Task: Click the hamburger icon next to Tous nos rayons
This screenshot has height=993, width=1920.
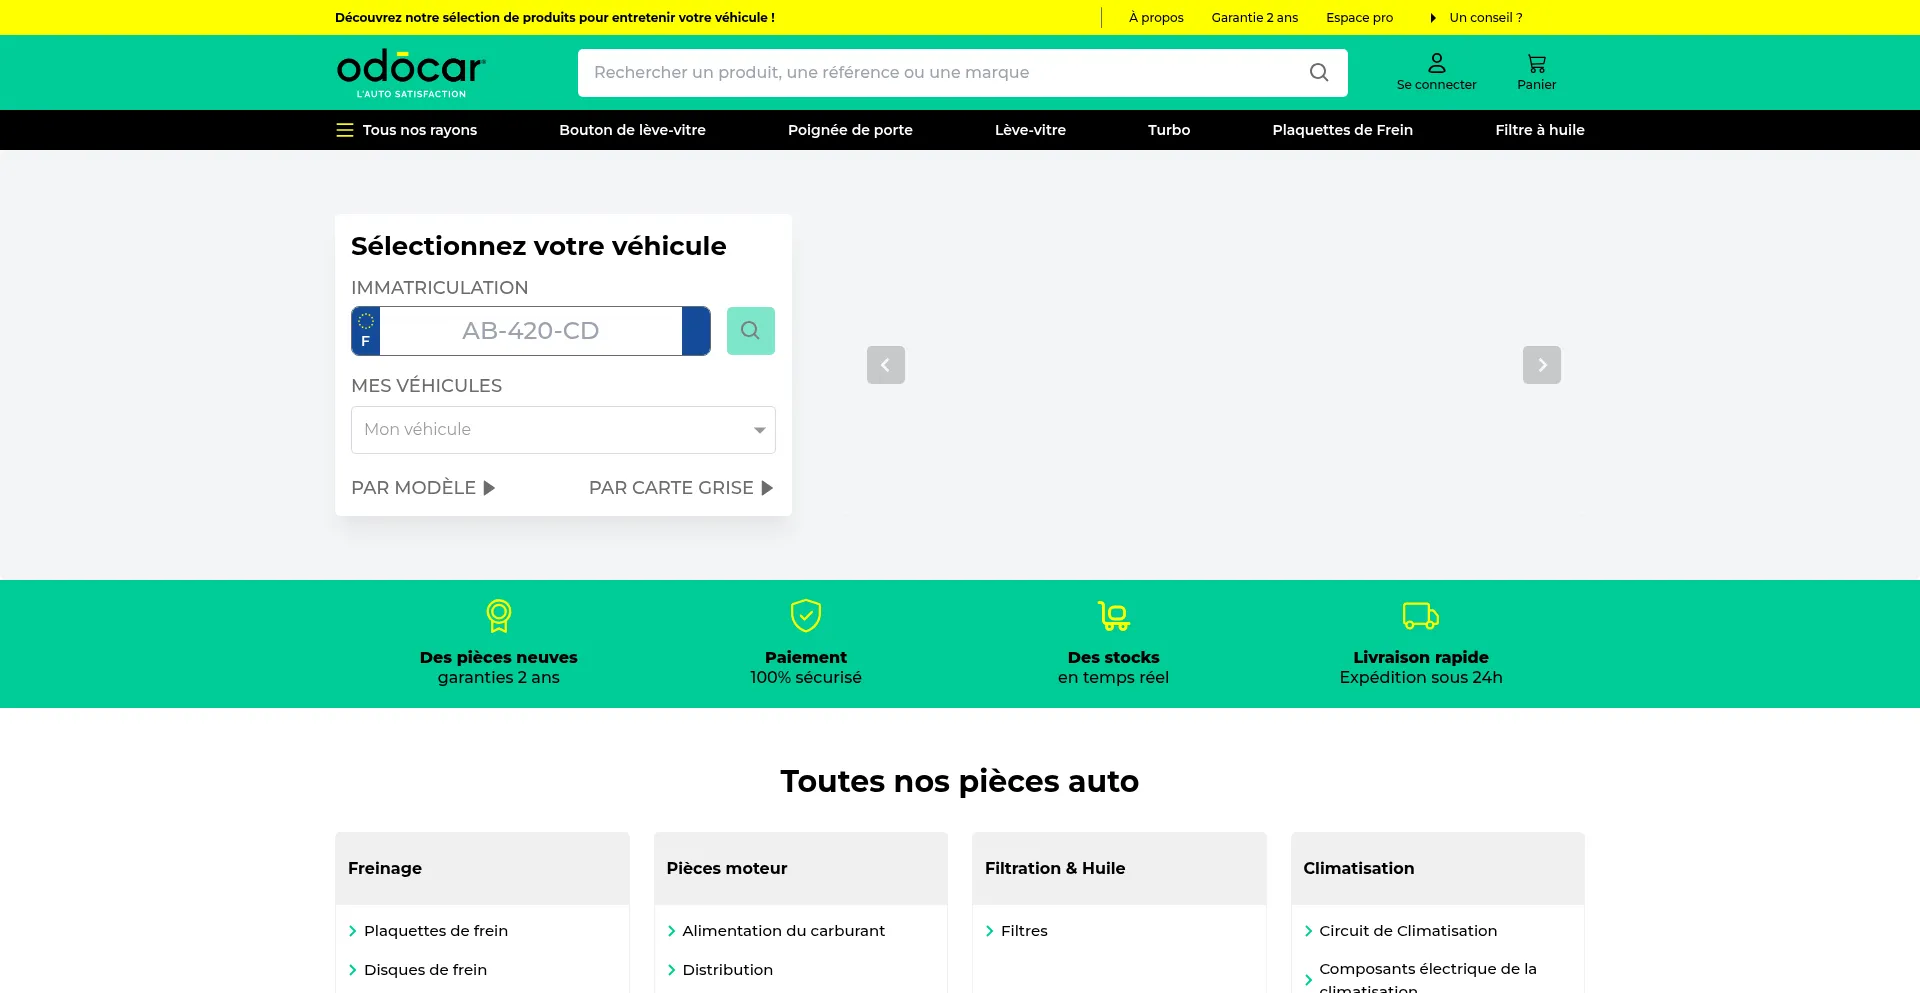Action: point(345,130)
